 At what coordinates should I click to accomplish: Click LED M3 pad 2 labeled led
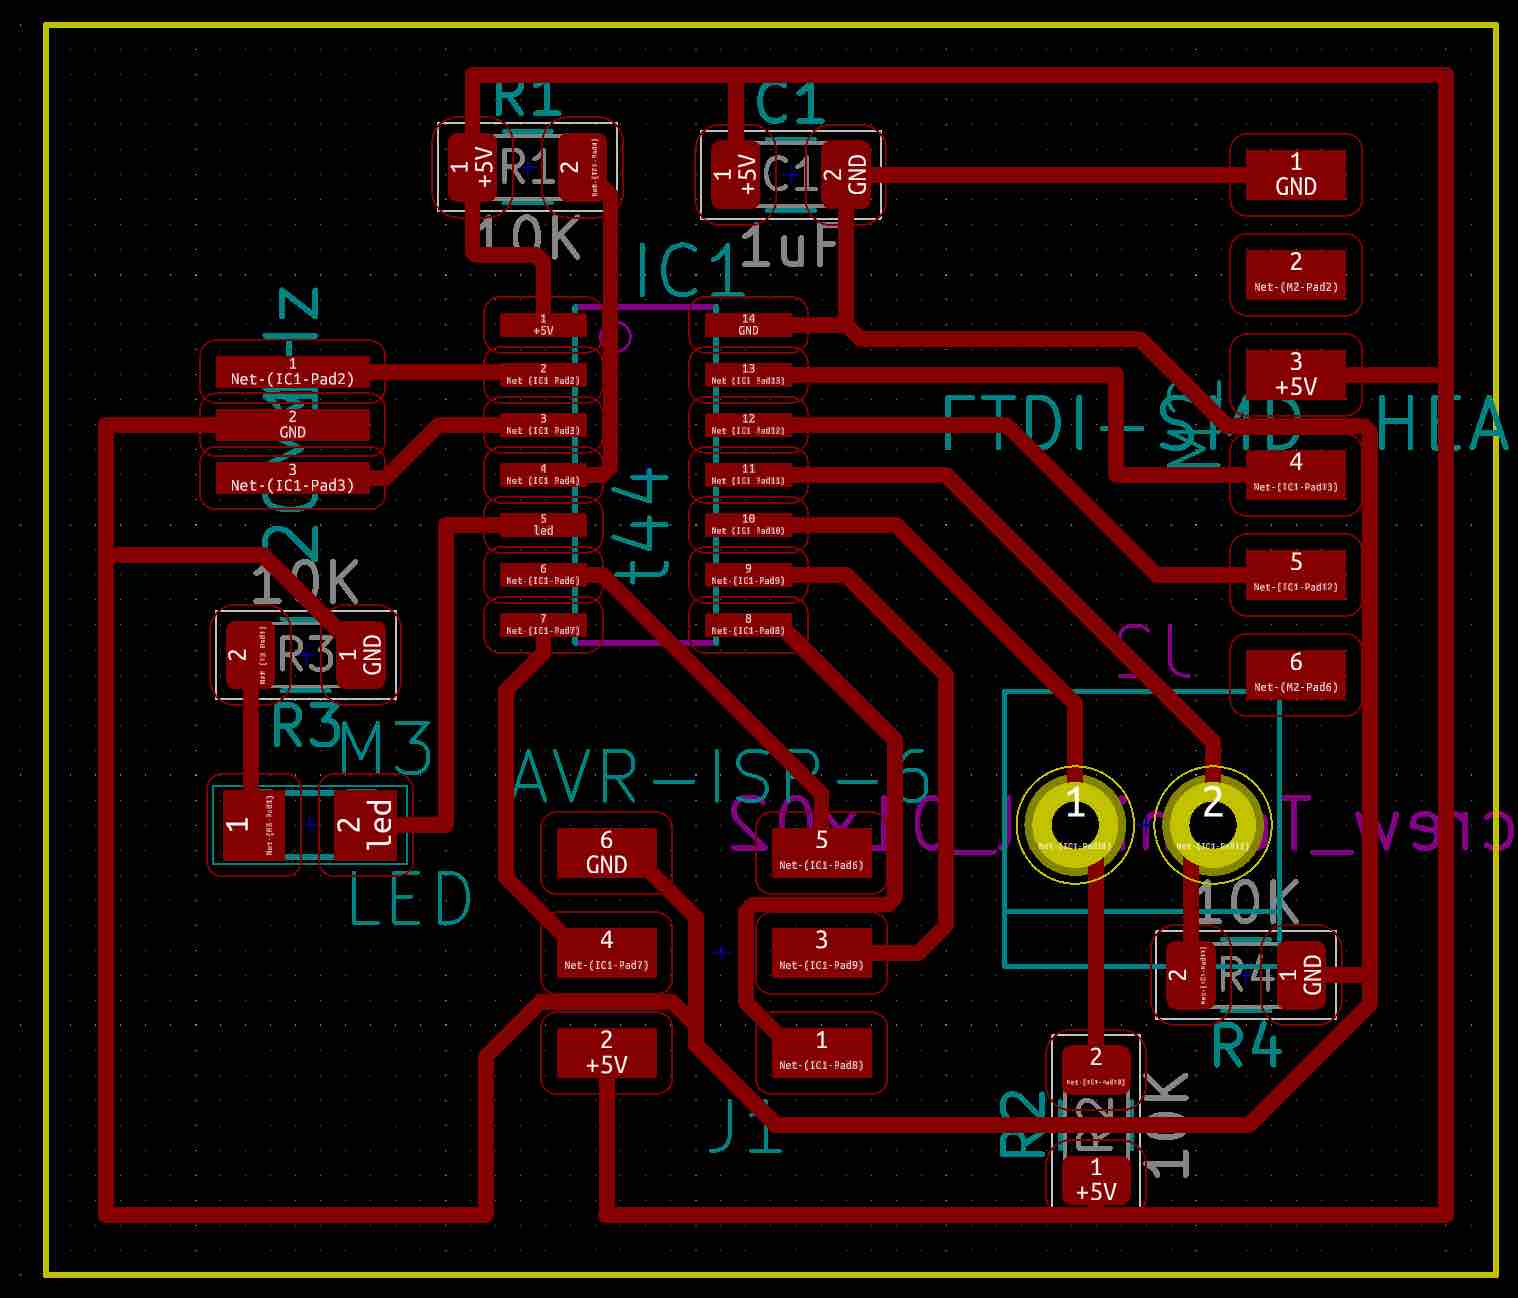[365, 824]
